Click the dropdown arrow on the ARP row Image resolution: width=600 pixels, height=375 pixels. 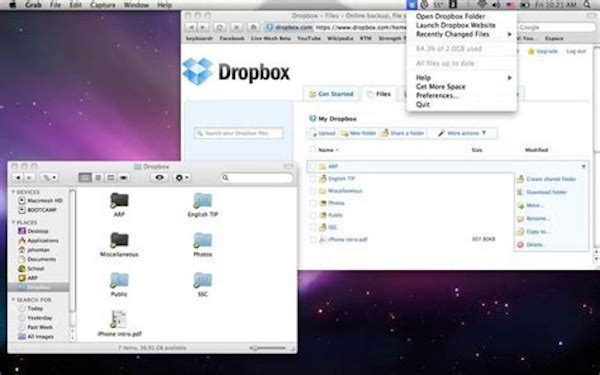584,166
